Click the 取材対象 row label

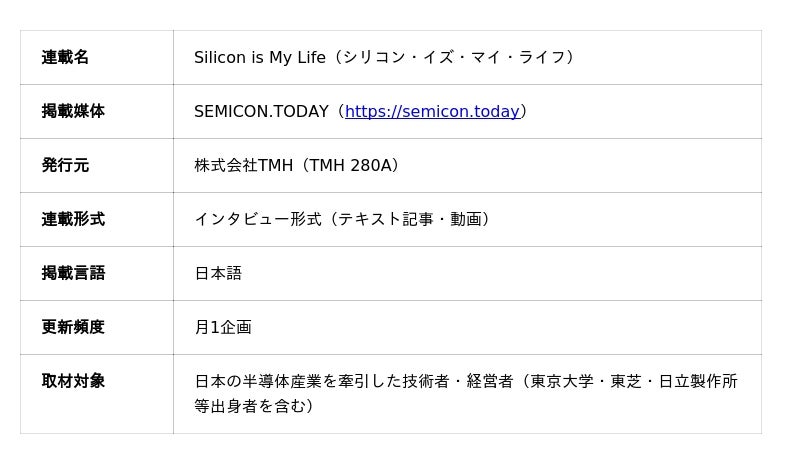coord(73,382)
